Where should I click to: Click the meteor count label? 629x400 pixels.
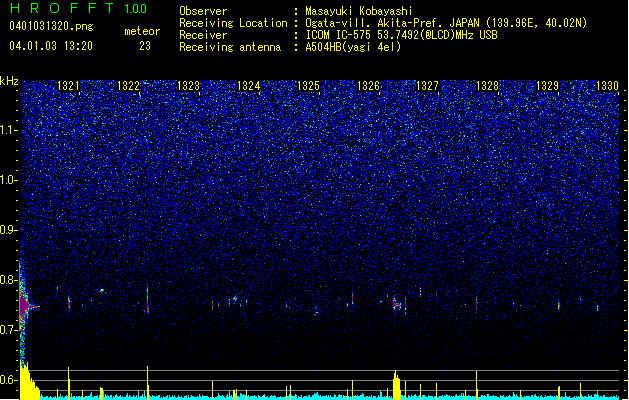tap(142, 31)
